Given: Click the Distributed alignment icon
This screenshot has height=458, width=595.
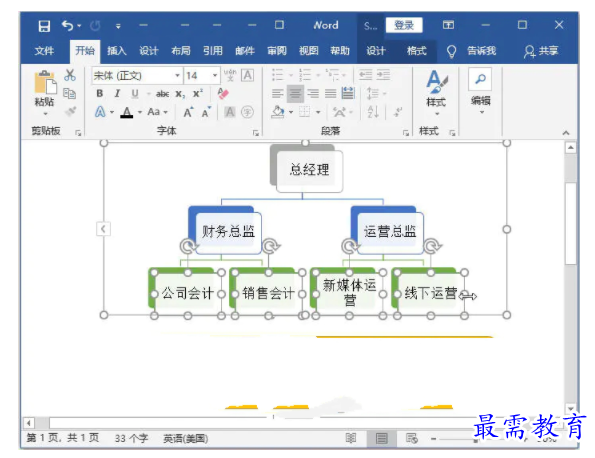Looking at the screenshot, I should tap(348, 93).
